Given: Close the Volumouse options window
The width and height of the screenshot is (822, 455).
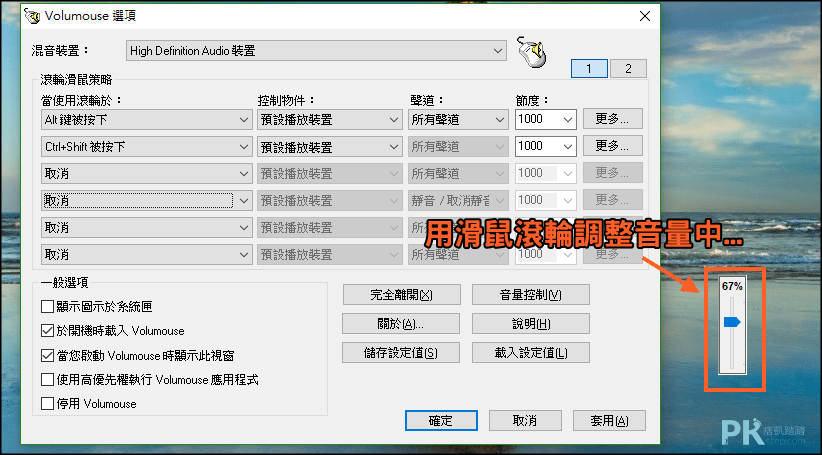Looking at the screenshot, I should 645,16.
